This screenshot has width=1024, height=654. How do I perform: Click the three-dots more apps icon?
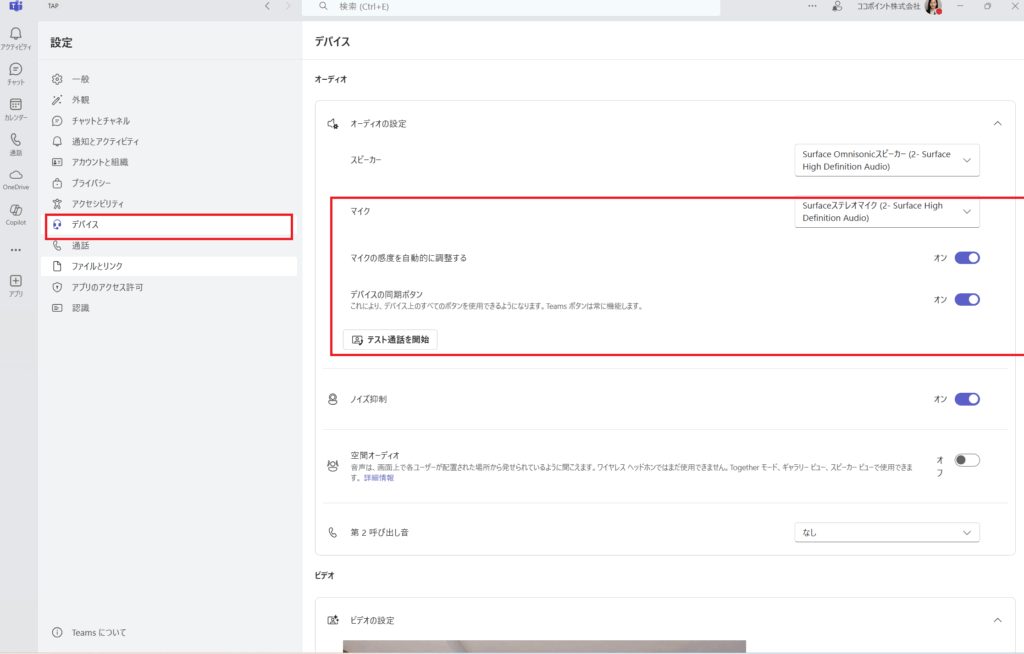15,250
